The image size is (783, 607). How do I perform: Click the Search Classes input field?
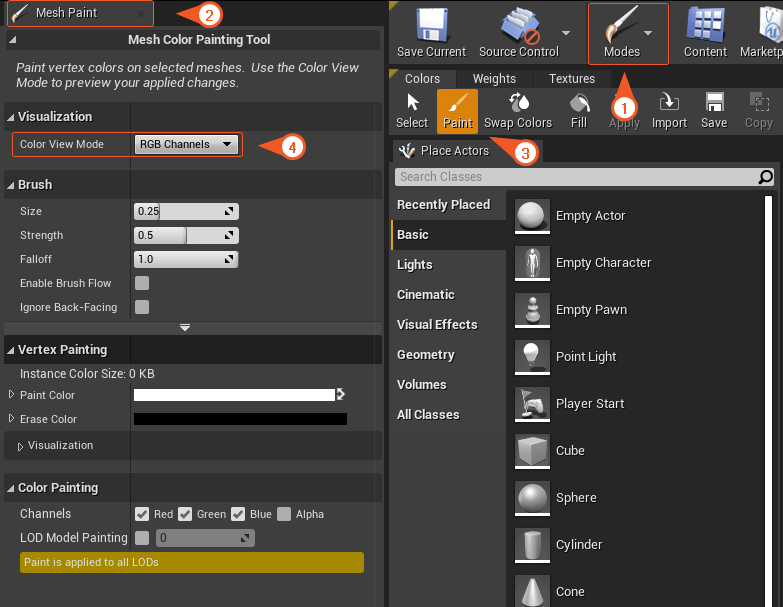tap(575, 177)
